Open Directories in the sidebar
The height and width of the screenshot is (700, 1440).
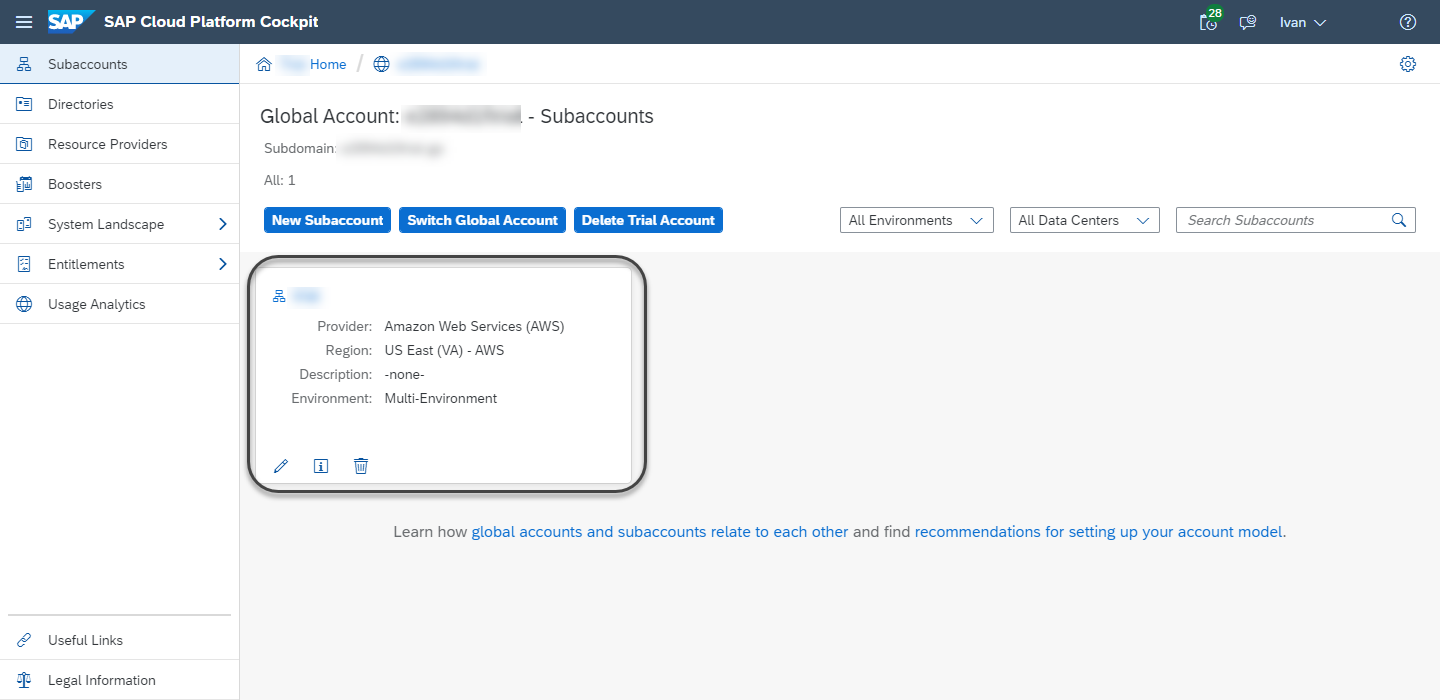120,104
